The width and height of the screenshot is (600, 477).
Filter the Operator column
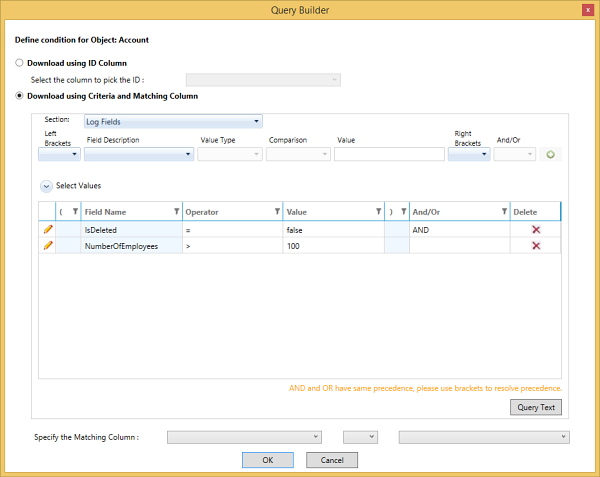pos(277,212)
